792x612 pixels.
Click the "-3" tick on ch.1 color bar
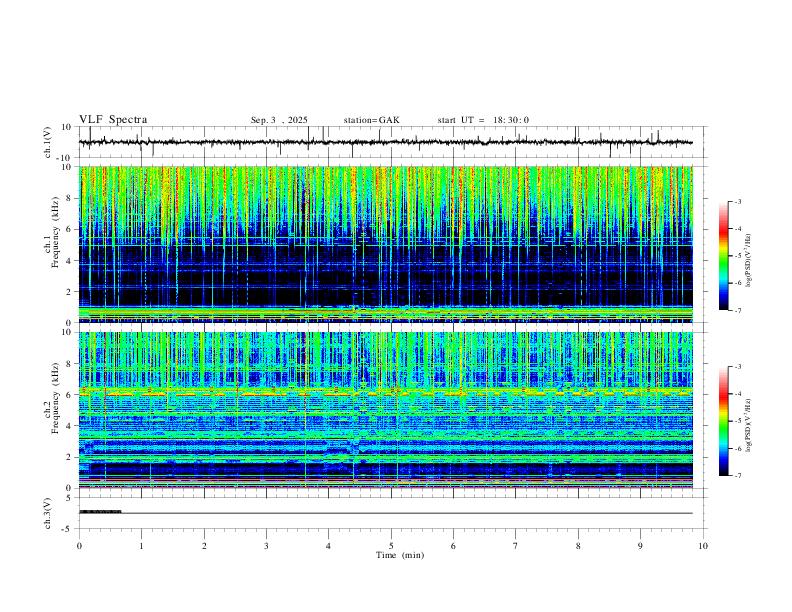point(737,201)
